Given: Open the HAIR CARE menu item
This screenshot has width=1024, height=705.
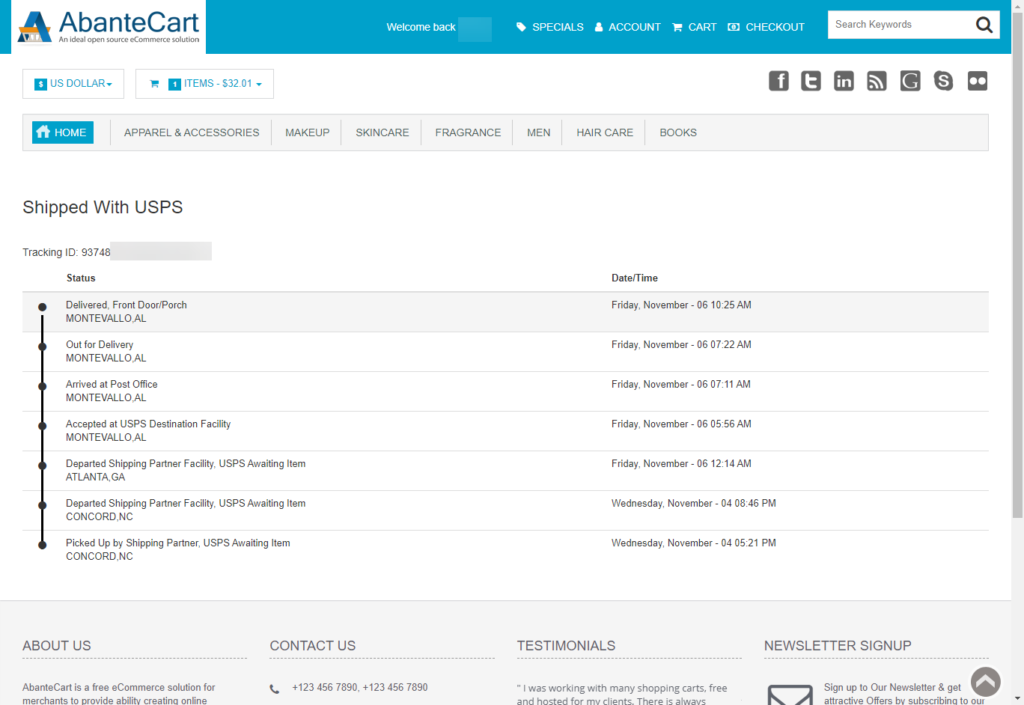Looking at the screenshot, I should (602, 132).
